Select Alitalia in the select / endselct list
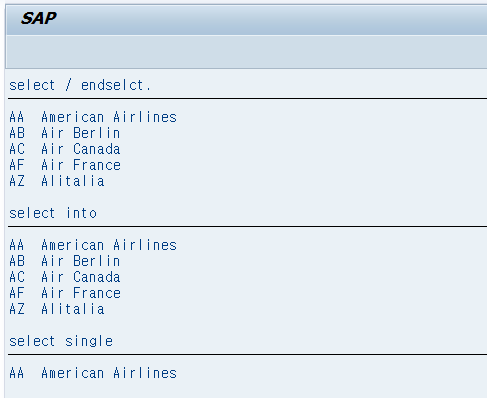Viewport: 487px width, 398px height. tap(73, 181)
